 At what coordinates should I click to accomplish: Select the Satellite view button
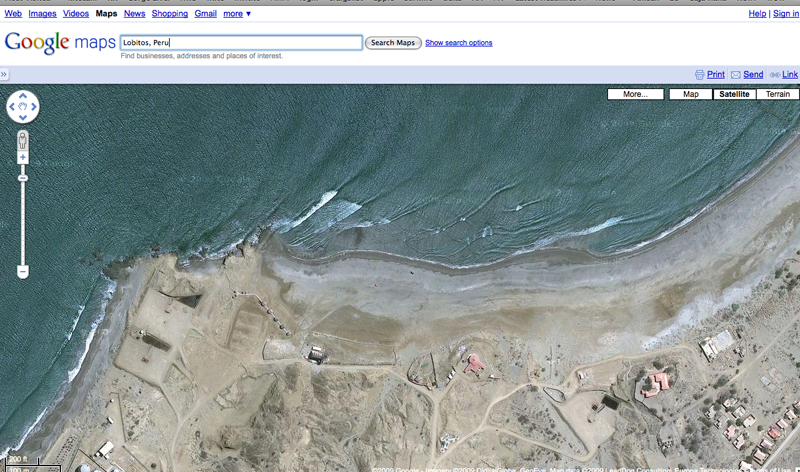(x=733, y=94)
